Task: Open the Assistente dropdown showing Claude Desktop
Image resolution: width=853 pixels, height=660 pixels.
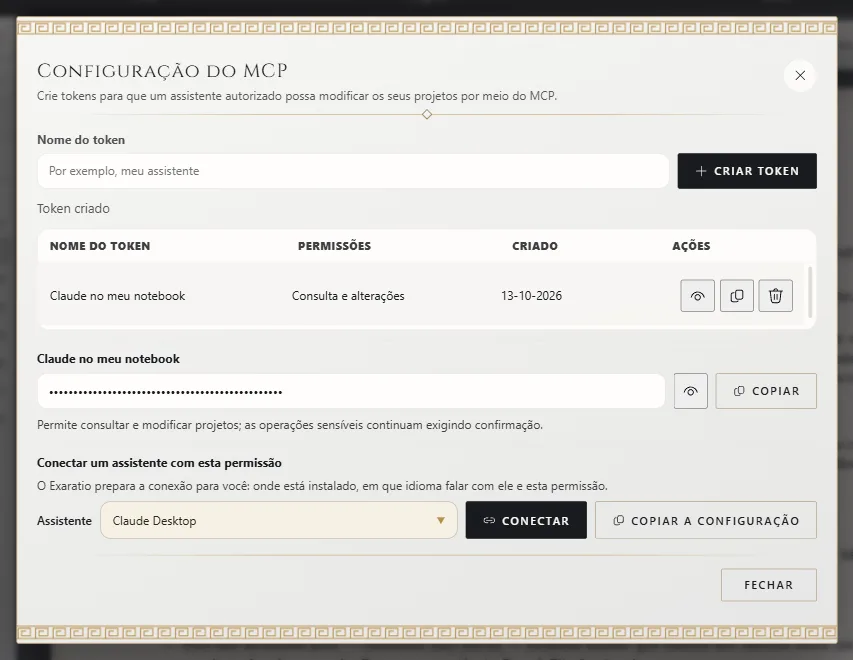Action: click(279, 520)
